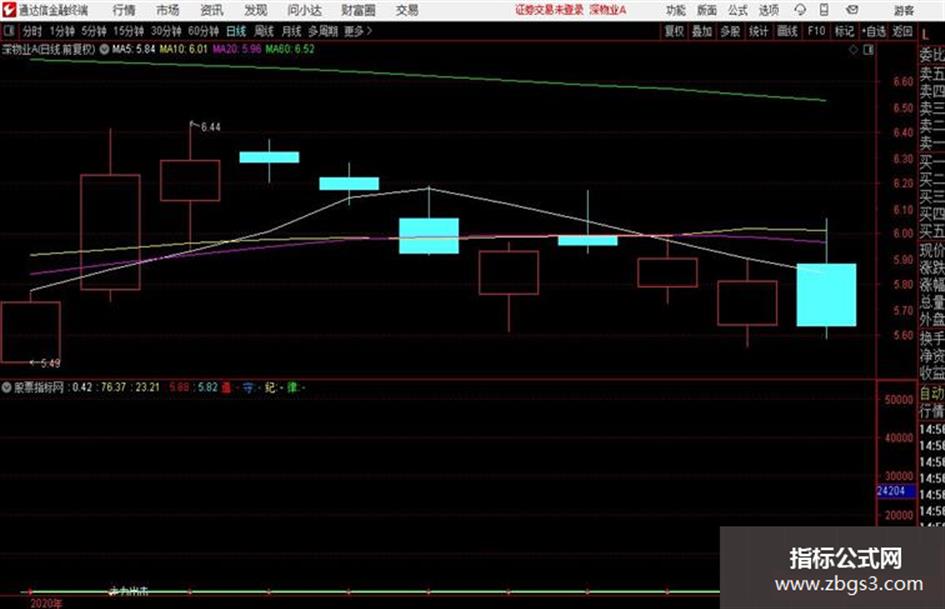The height and width of the screenshot is (609, 945).
Task: Click the panel layout icon left of 分时
Action: click(9, 30)
